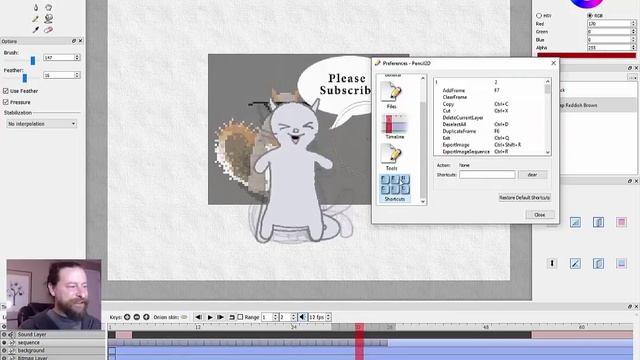
Task: Close the Preferences dialog with X
Action: click(553, 63)
